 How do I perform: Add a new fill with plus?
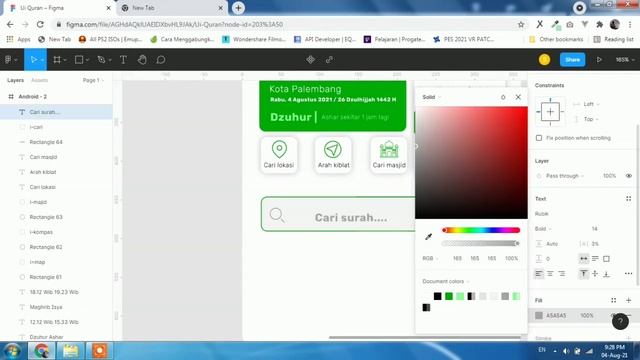[628, 300]
